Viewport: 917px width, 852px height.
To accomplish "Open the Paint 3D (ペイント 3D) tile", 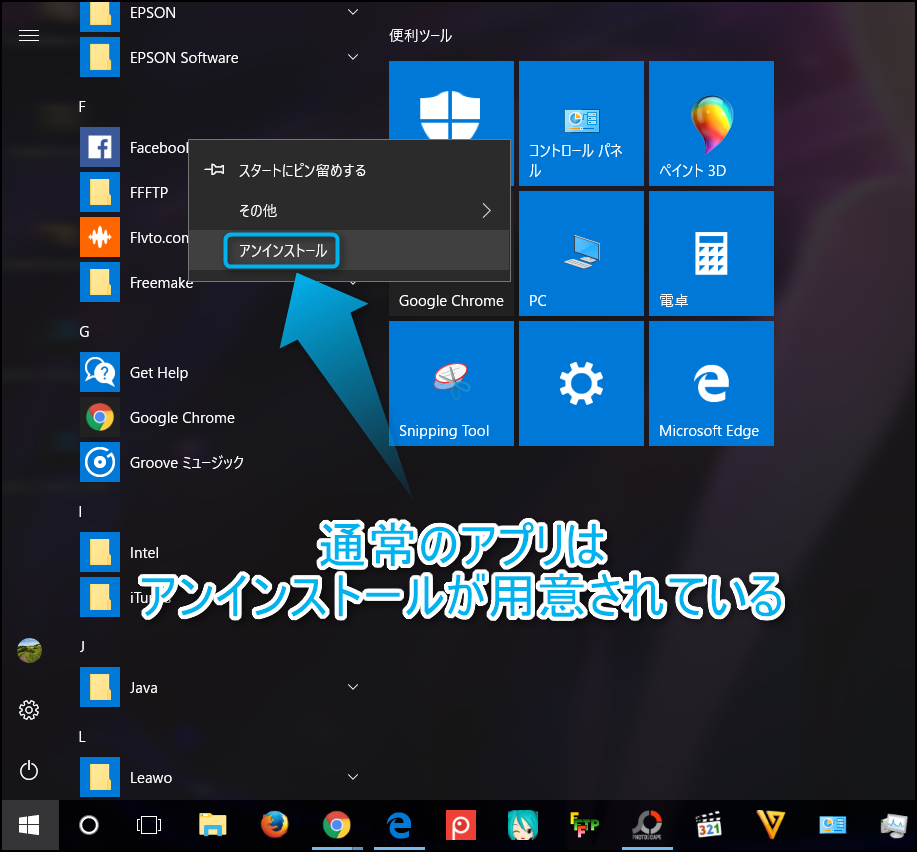I will pos(711,124).
